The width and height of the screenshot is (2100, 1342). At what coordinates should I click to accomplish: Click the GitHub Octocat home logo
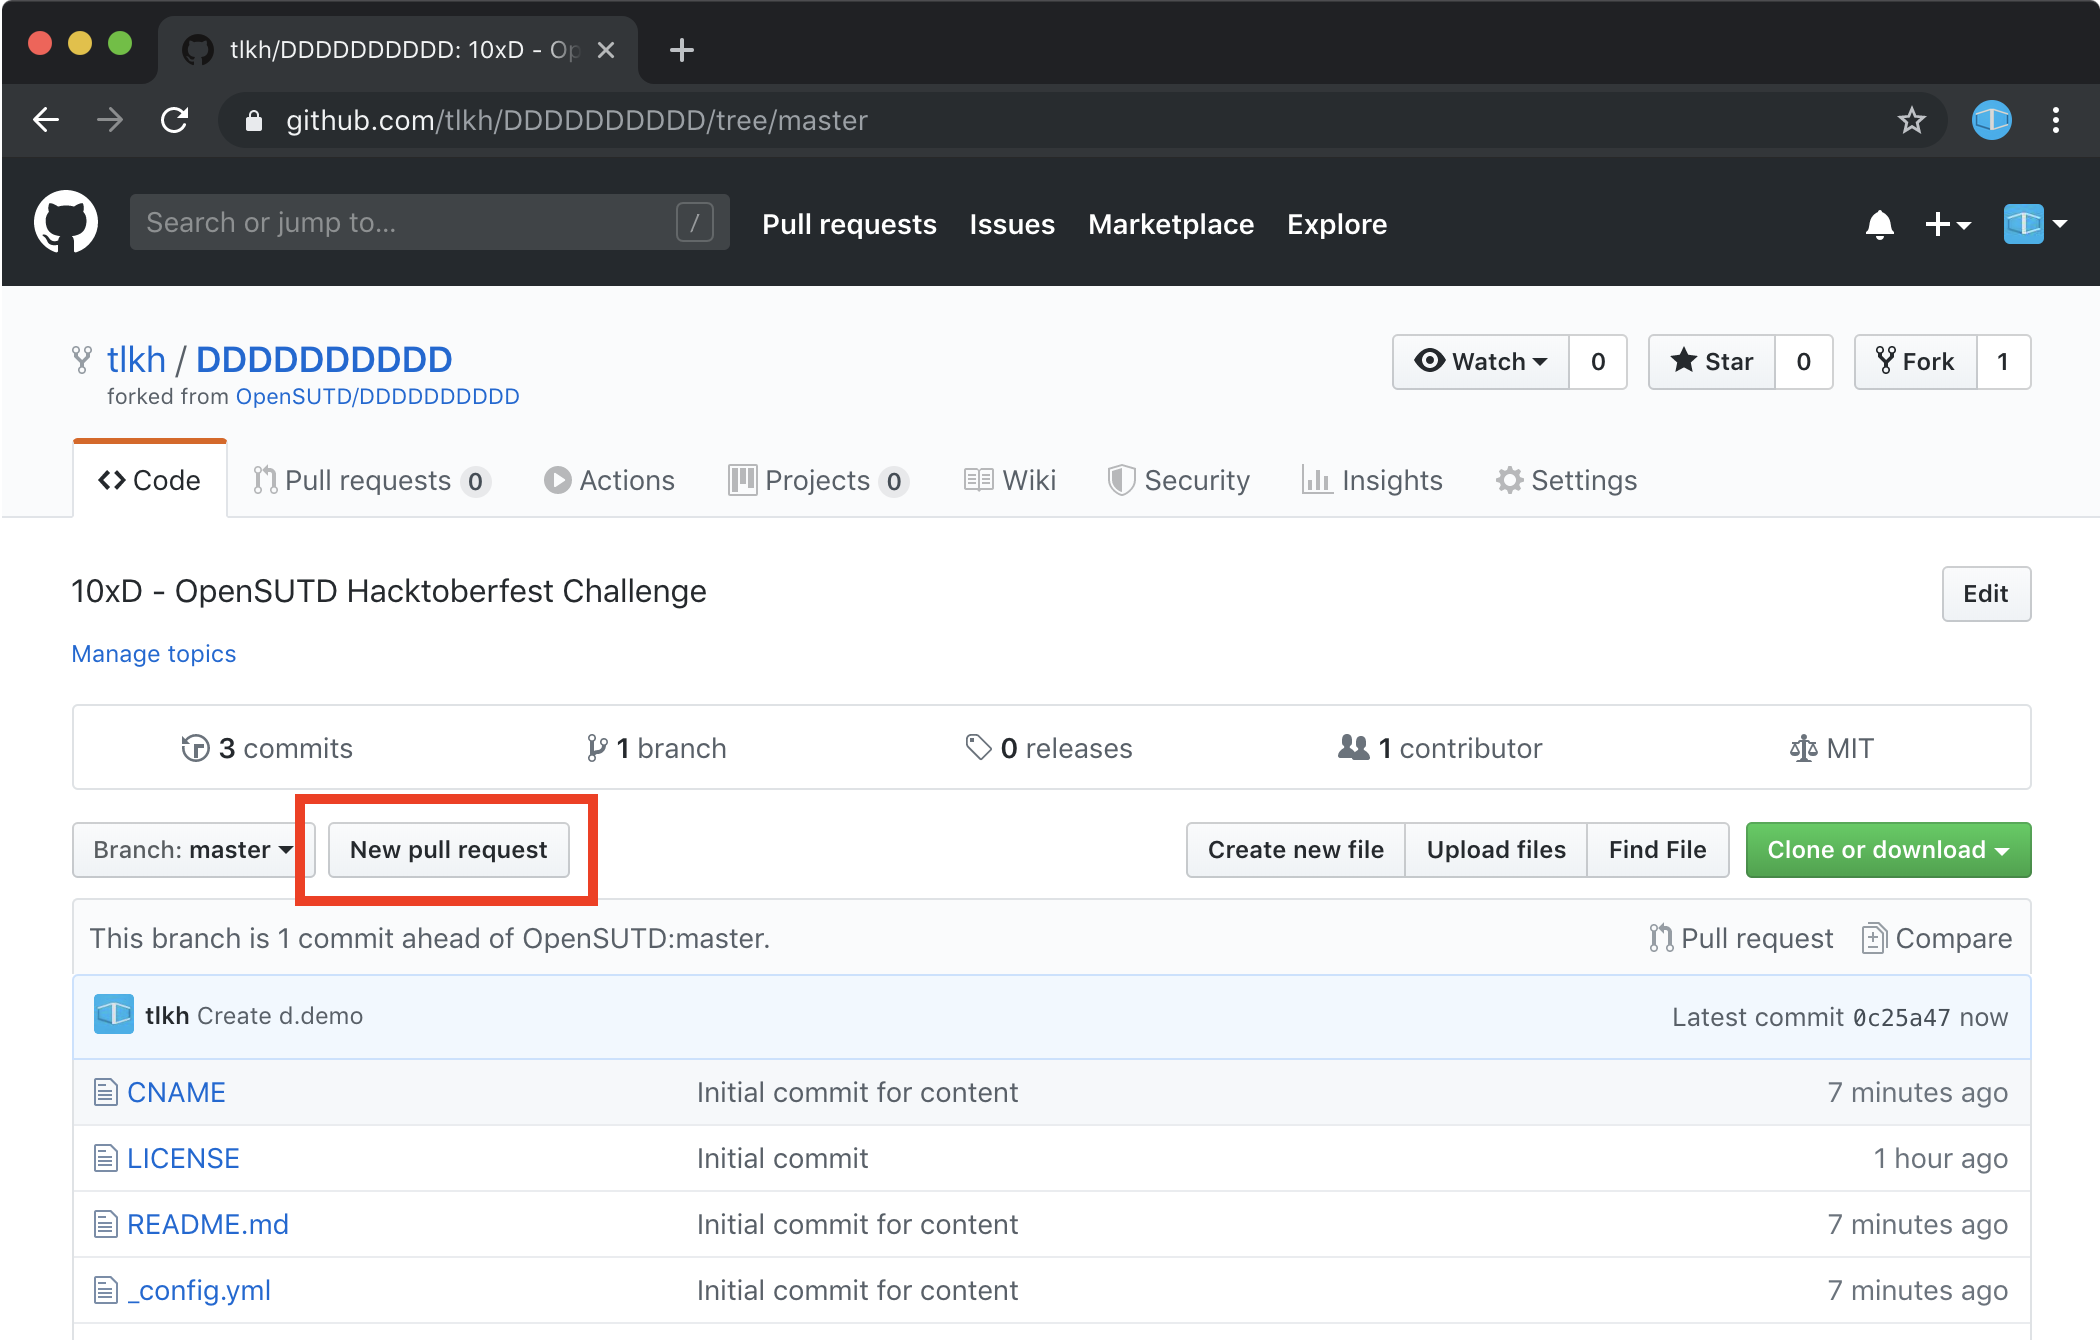pos(66,223)
